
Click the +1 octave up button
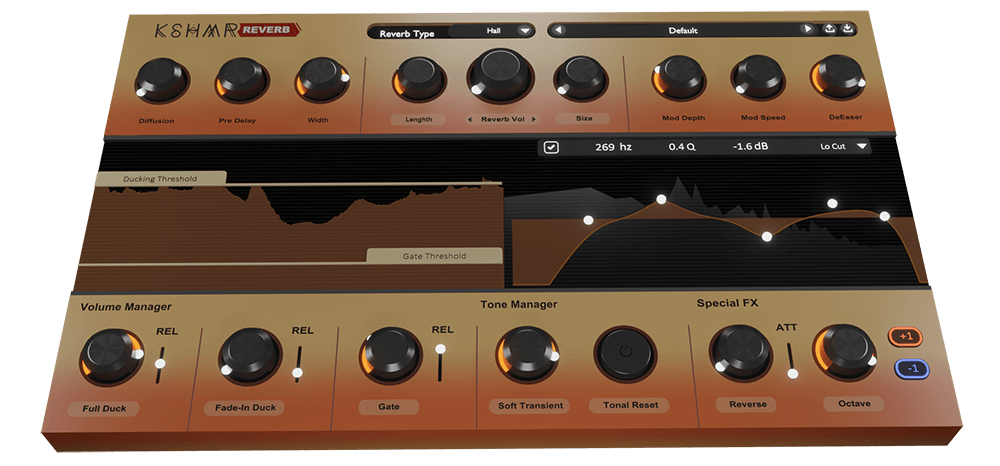tap(906, 336)
